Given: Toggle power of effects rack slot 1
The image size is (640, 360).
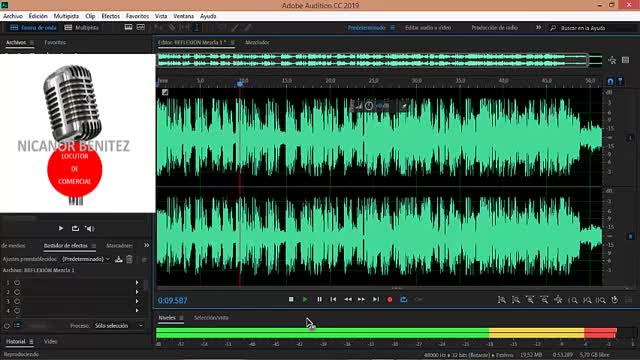Looking at the screenshot, I should 17,282.
